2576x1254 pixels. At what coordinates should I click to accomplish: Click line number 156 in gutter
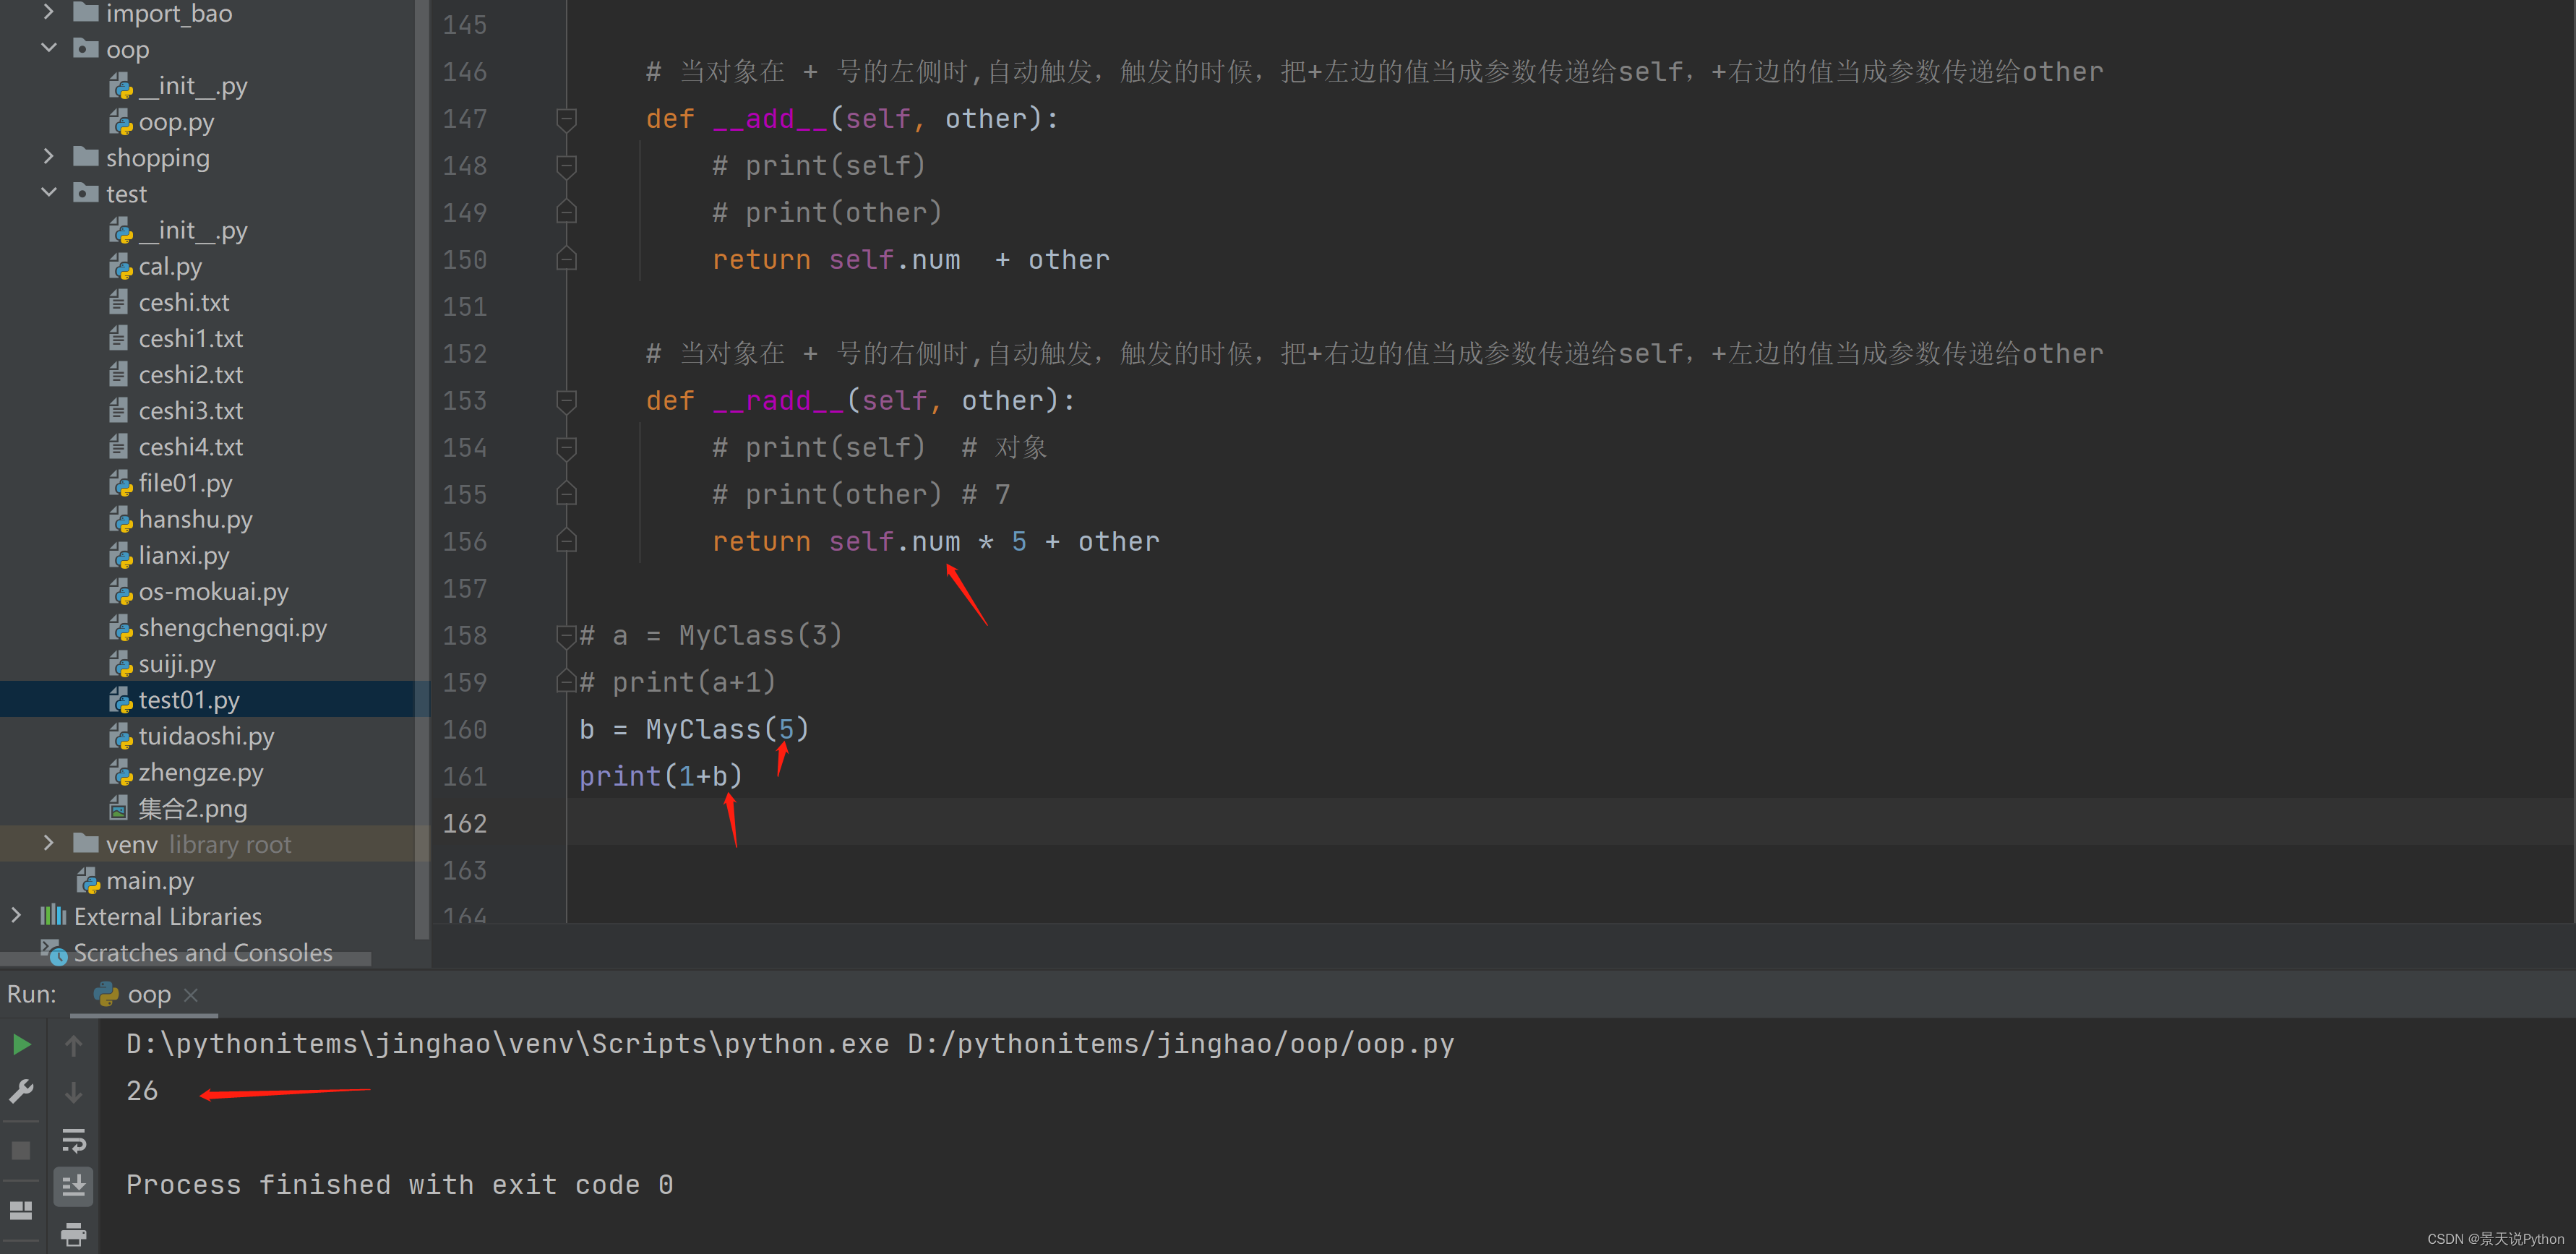[465, 542]
